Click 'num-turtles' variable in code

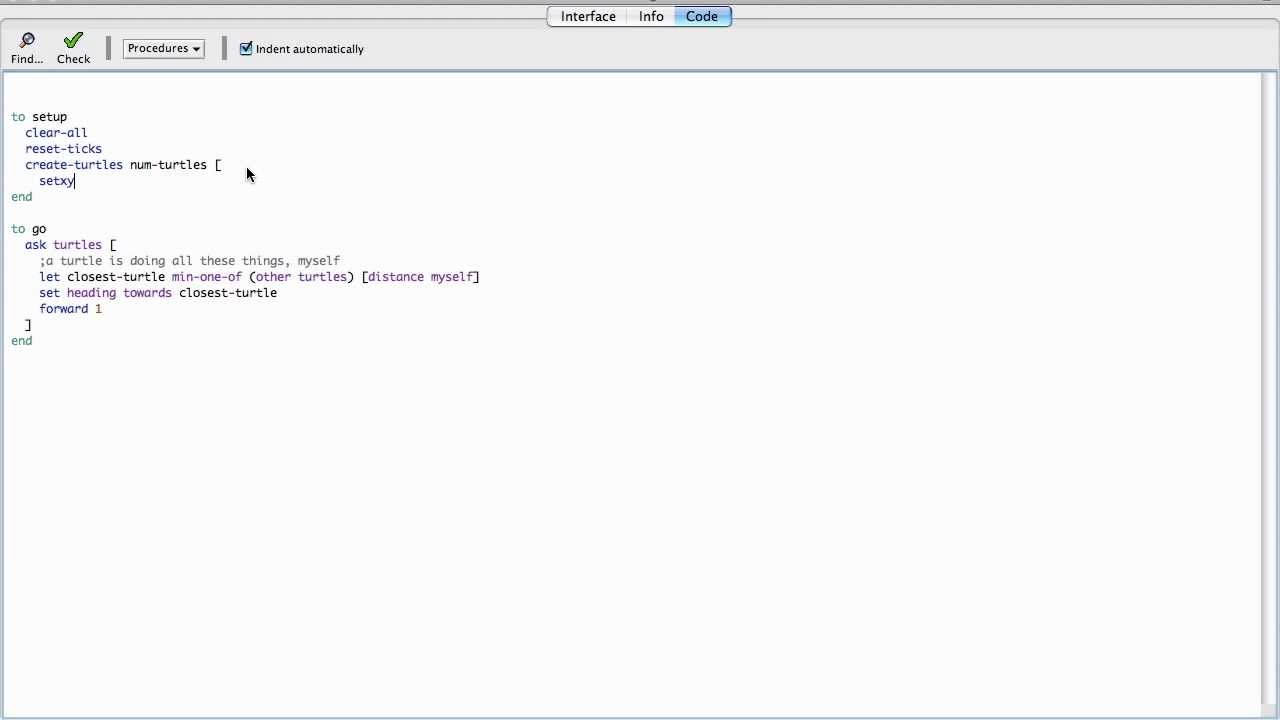click(x=168, y=165)
